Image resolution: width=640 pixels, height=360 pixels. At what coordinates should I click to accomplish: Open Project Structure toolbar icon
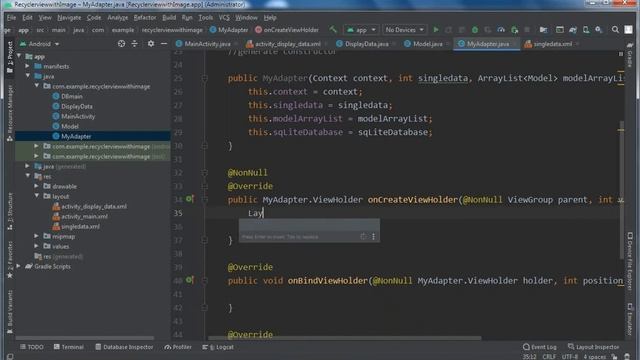(543, 29)
